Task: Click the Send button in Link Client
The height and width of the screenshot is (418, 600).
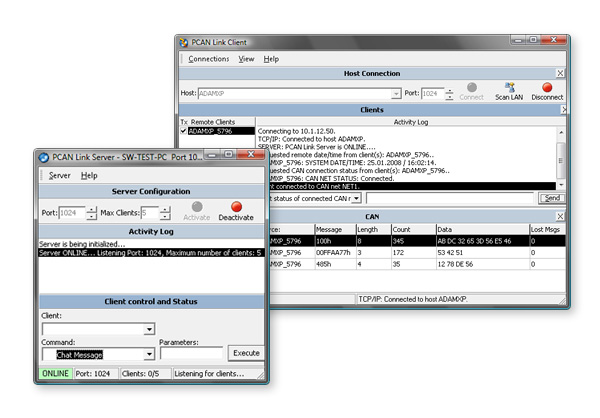Action: click(x=552, y=198)
